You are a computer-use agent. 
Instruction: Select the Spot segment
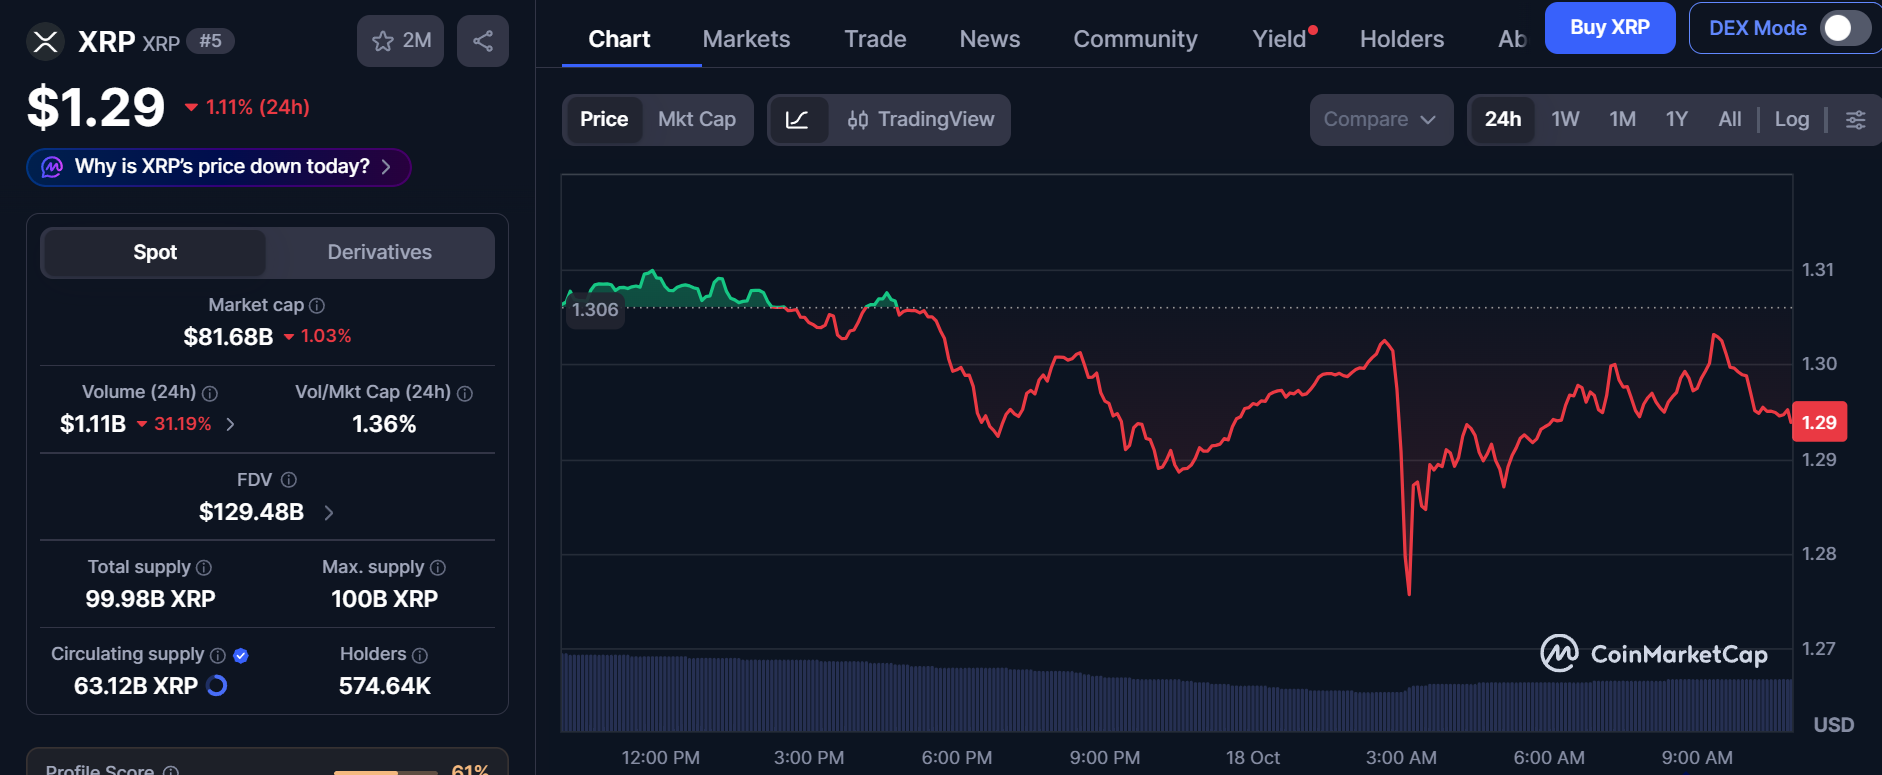(x=155, y=253)
